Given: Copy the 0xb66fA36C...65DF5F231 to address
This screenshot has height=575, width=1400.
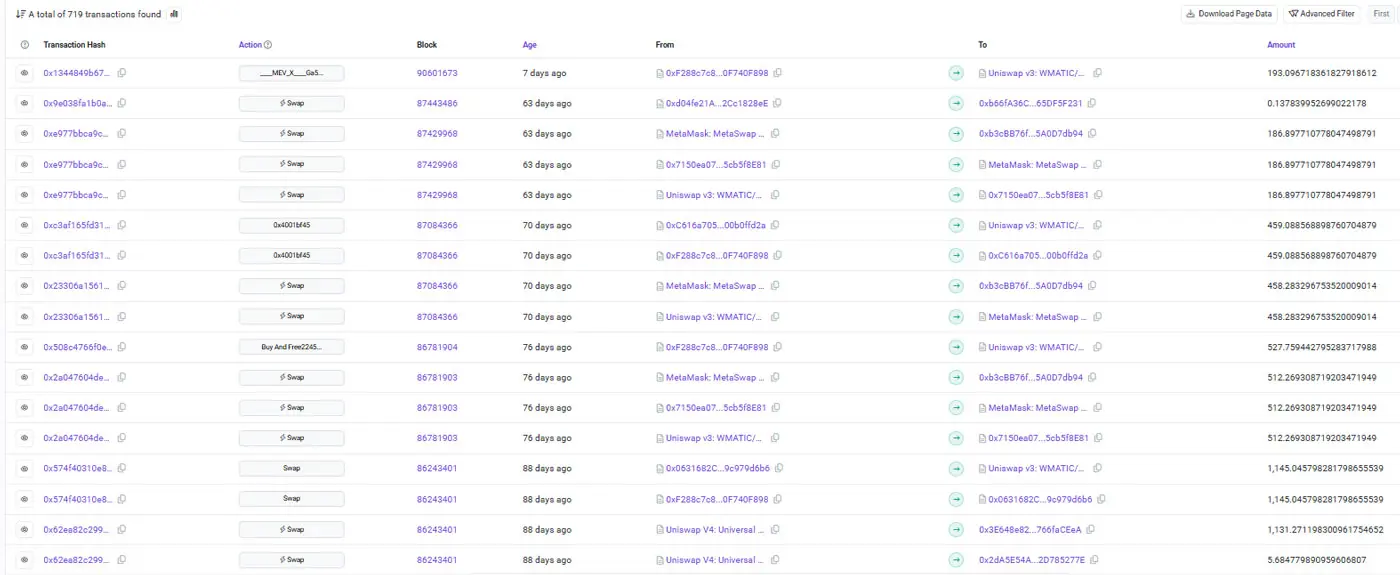Looking at the screenshot, I should (x=1092, y=103).
